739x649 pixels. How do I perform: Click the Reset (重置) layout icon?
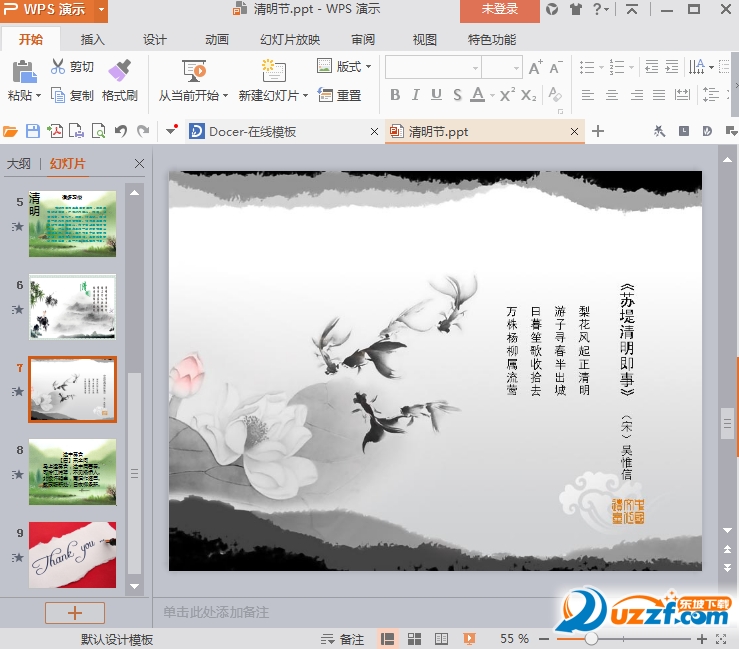325,95
